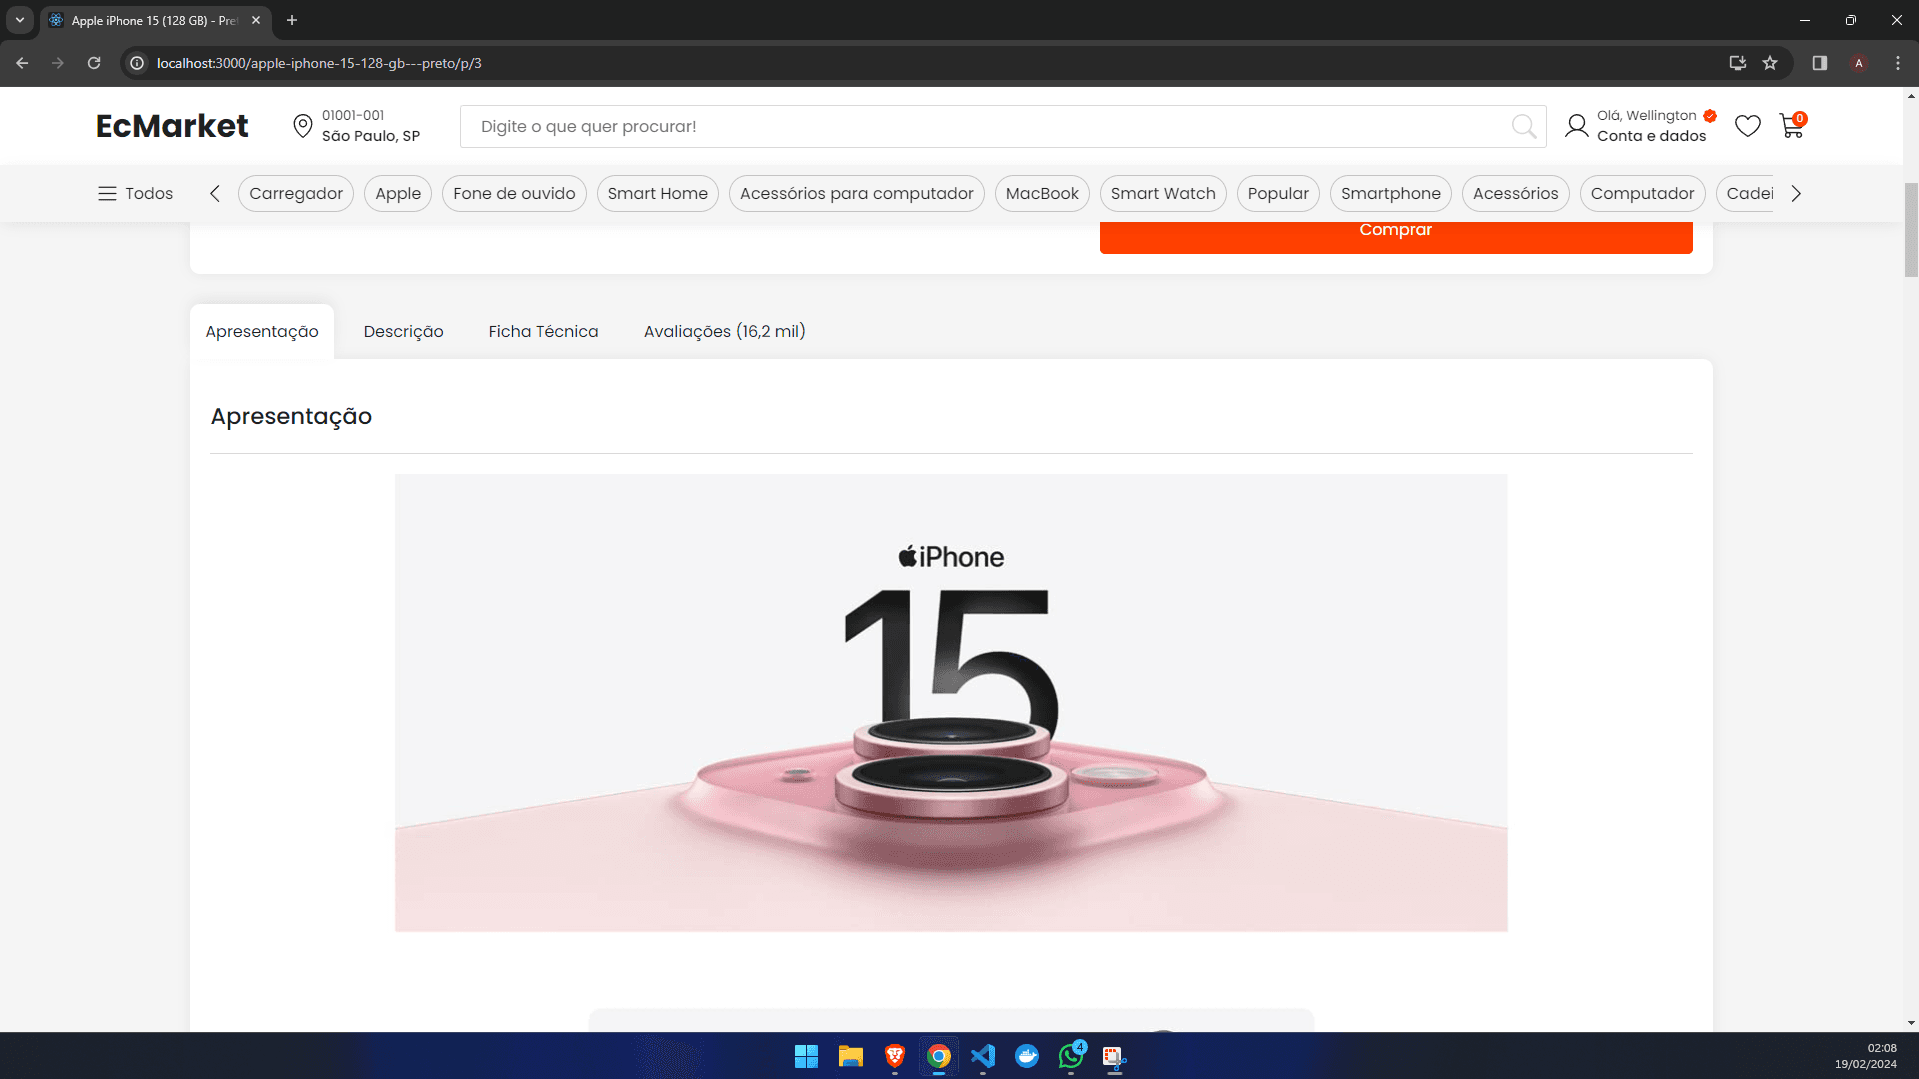1919x1079 pixels.
Task: Select the Smart Watch category chip
Action: coord(1163,193)
